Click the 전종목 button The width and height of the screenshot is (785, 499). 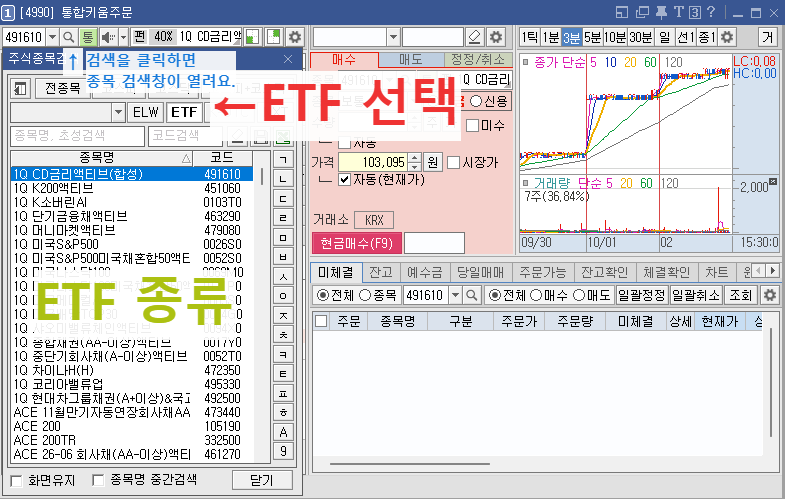(x=63, y=89)
